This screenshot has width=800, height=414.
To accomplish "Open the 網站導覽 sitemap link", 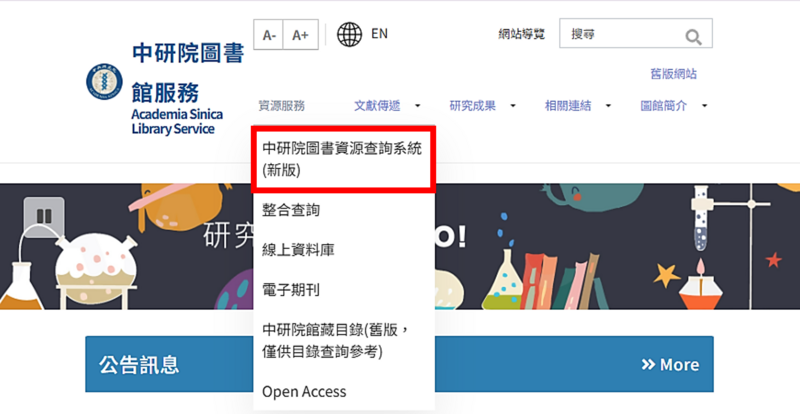I will point(521,34).
